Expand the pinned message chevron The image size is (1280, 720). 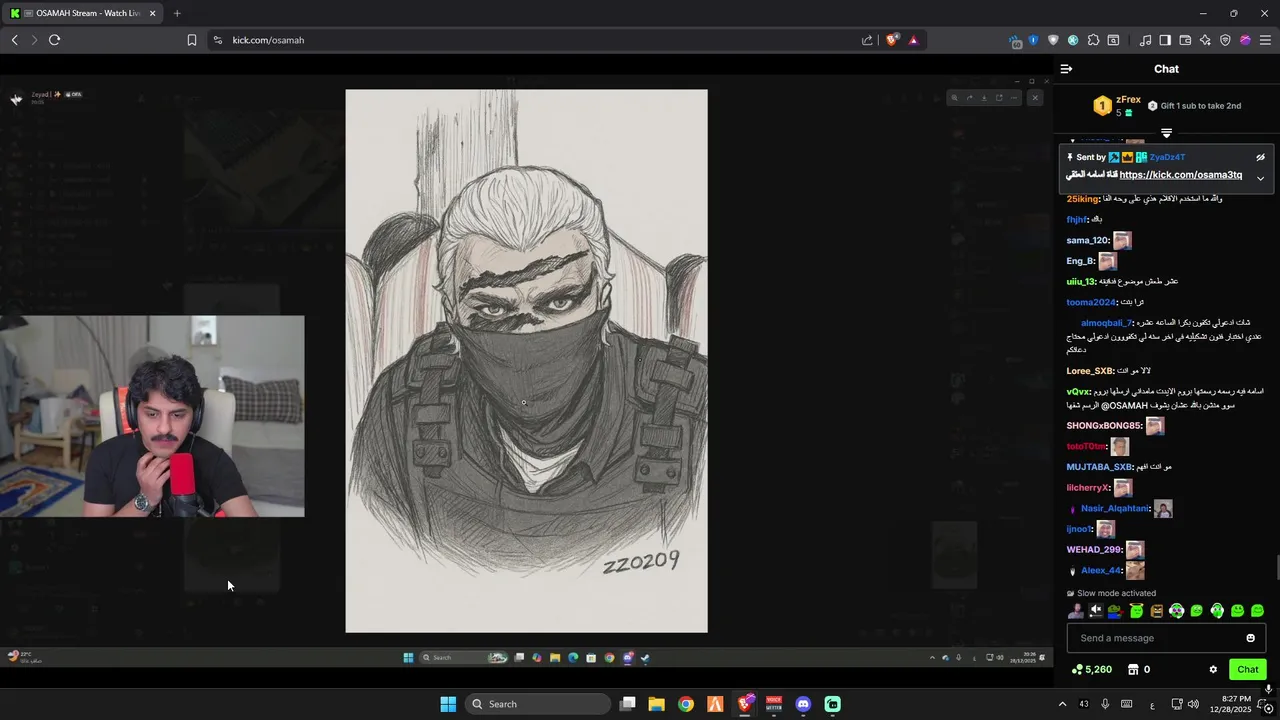[x=1260, y=178]
